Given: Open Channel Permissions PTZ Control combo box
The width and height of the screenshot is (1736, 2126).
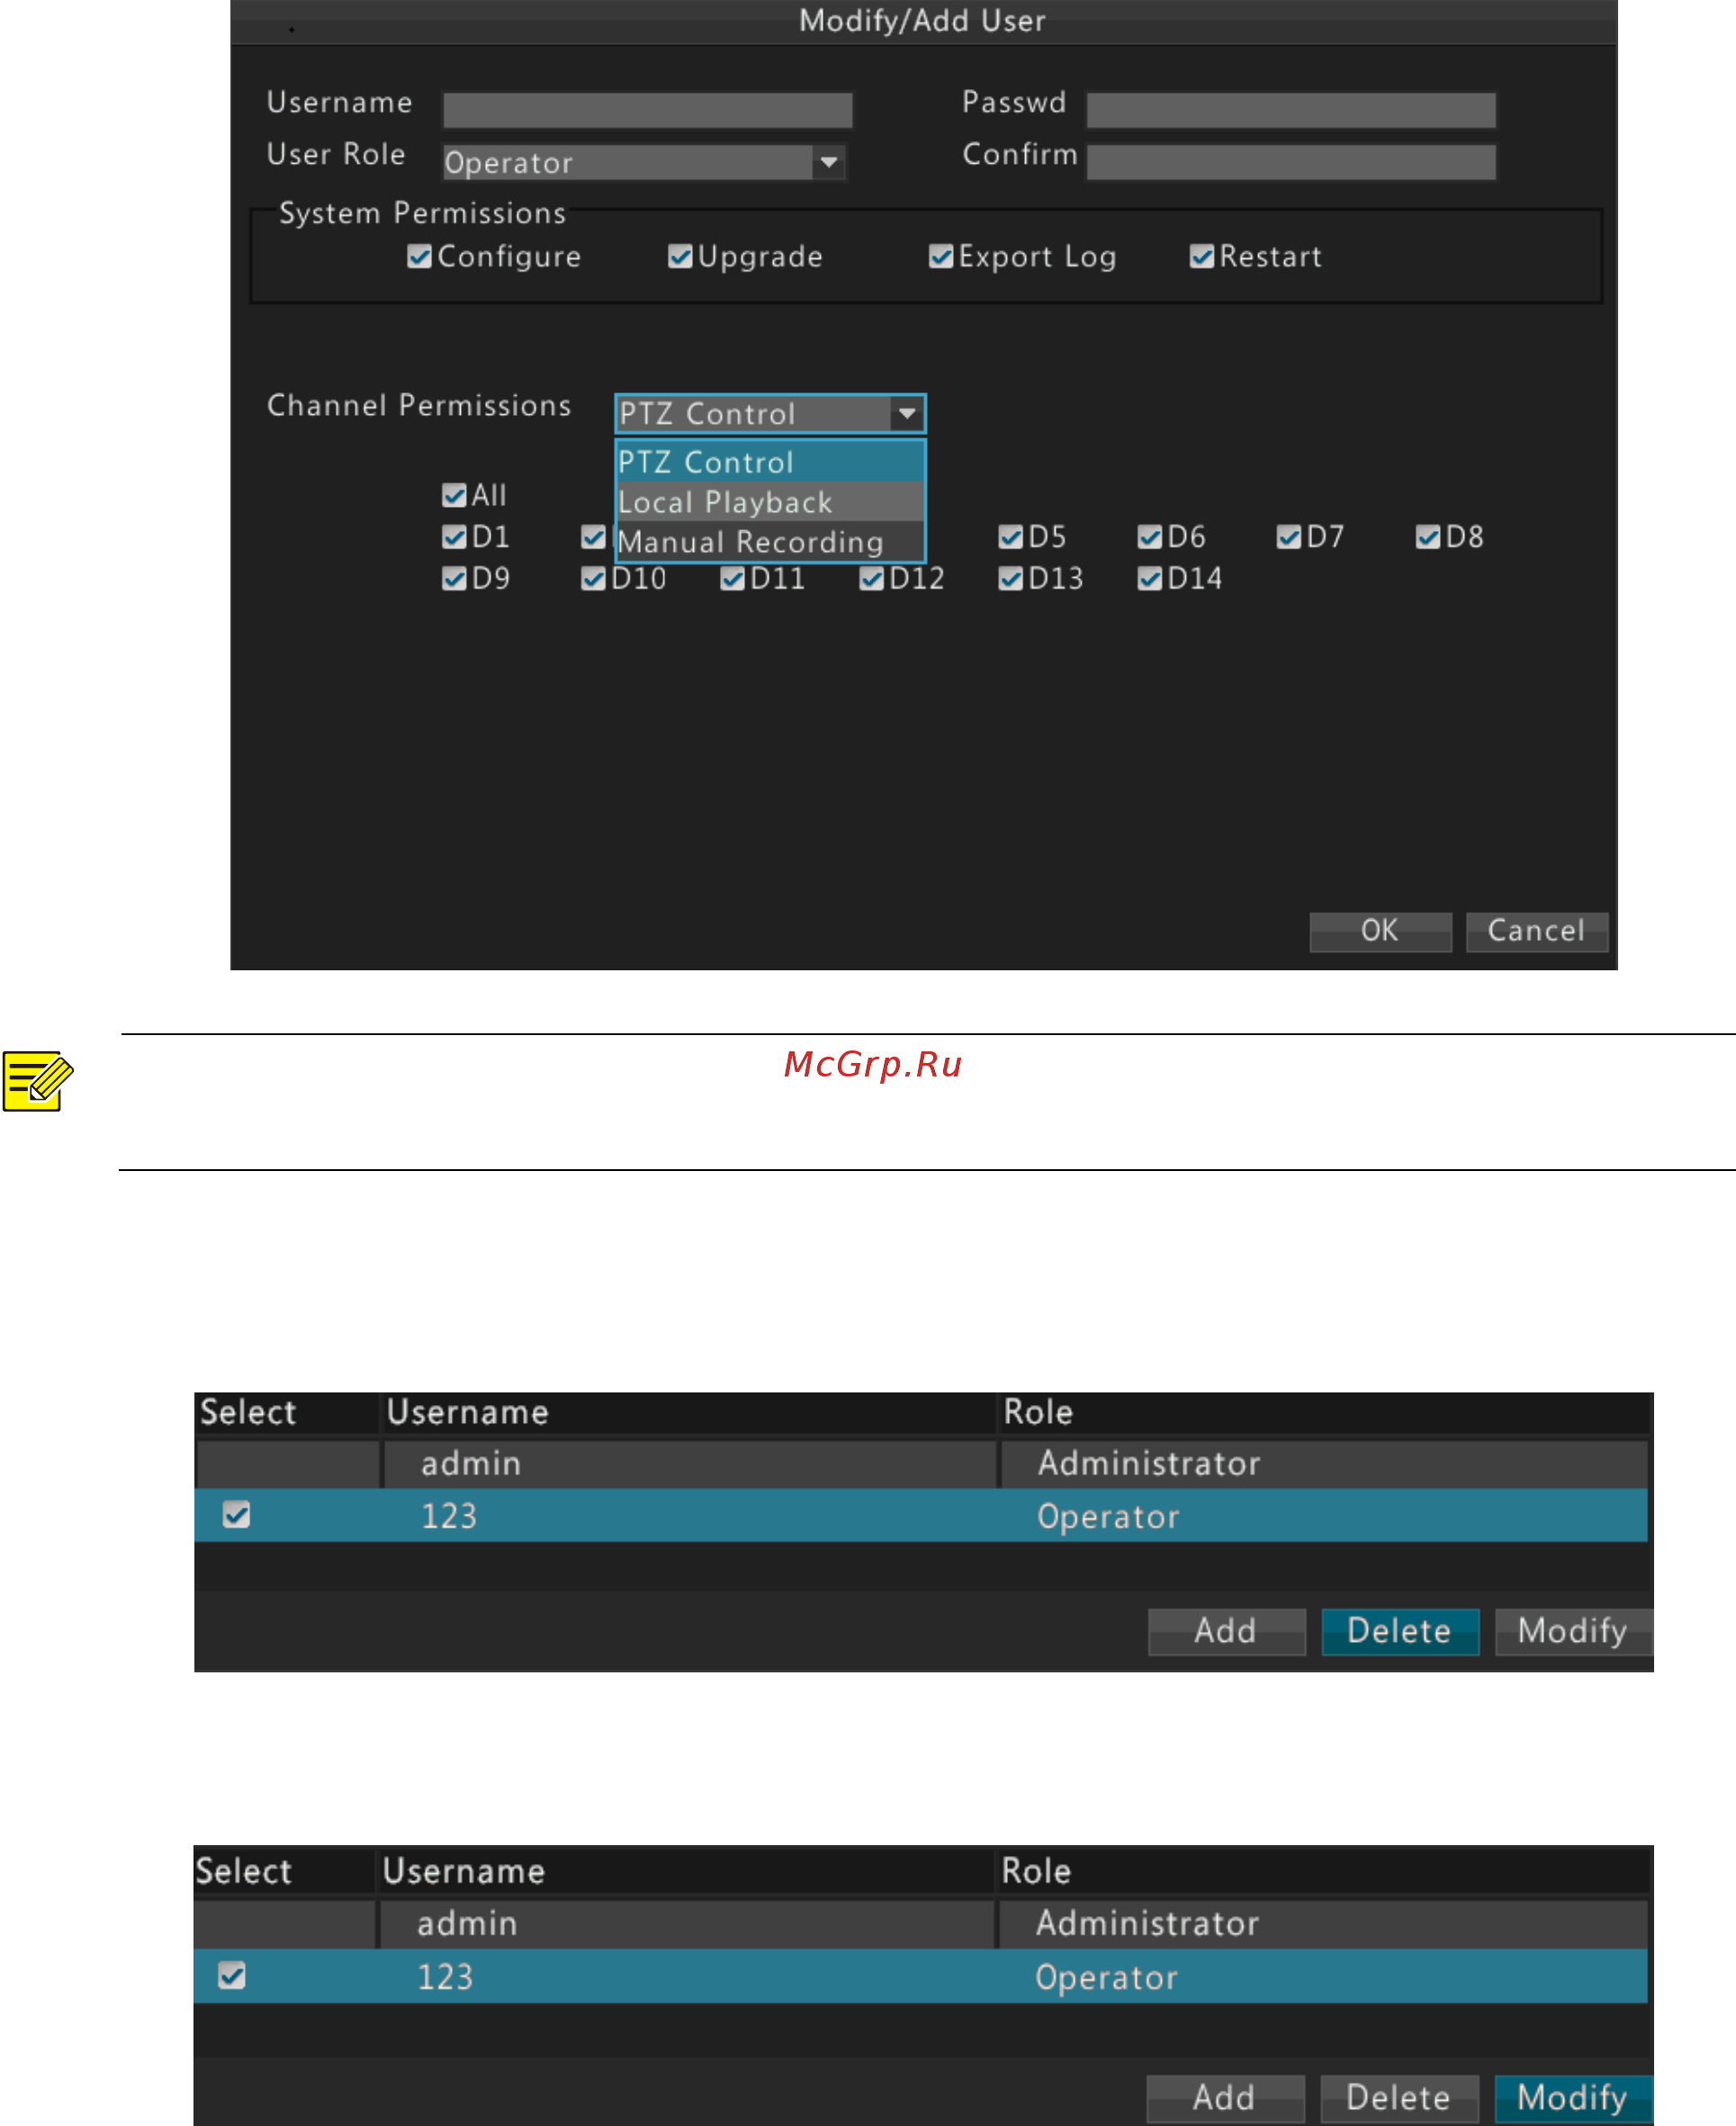Looking at the screenshot, I should click(770, 413).
